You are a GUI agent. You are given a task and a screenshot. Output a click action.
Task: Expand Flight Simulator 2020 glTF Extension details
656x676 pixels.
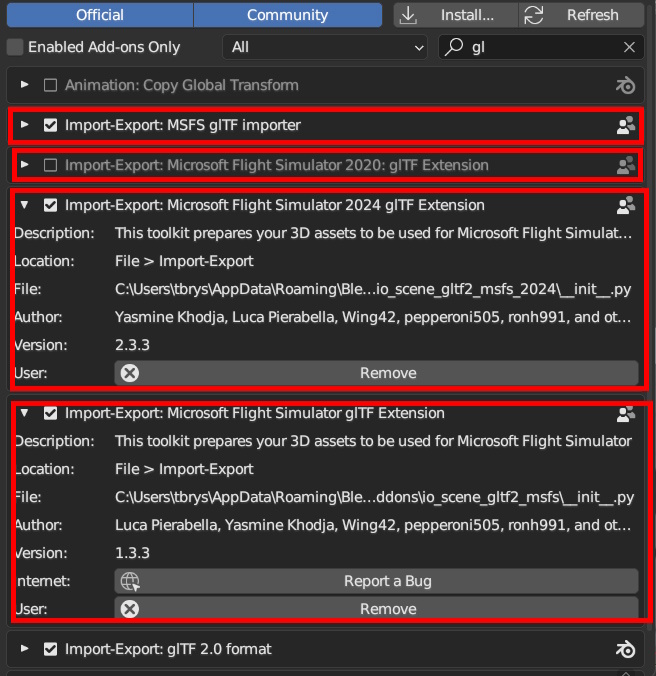25,165
